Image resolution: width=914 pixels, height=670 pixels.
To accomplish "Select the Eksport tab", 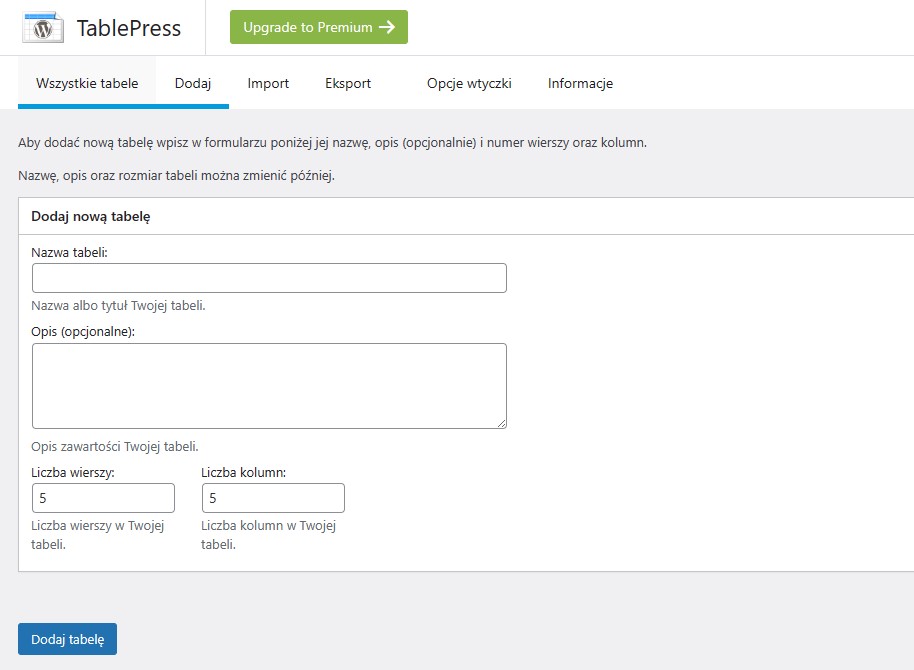I will (348, 83).
